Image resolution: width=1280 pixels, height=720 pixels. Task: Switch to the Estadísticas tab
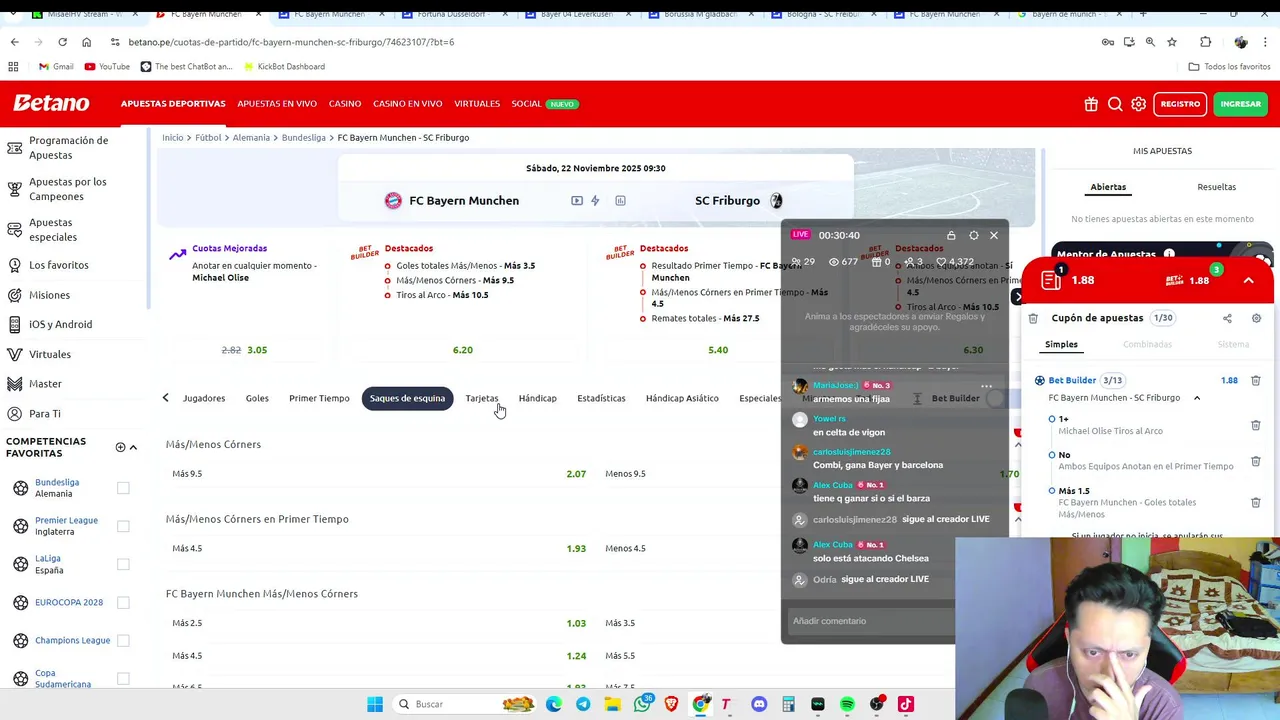[x=601, y=398]
